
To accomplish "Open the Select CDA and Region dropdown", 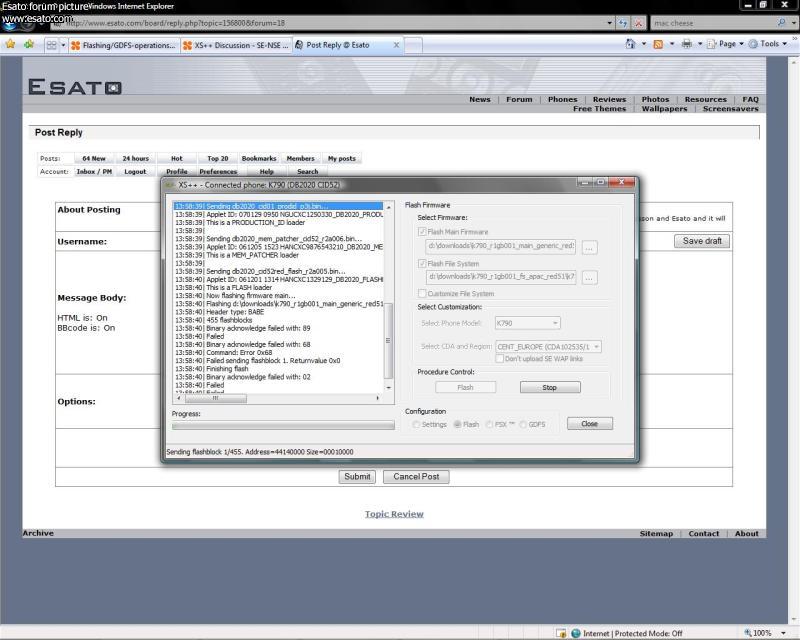I will (x=548, y=347).
